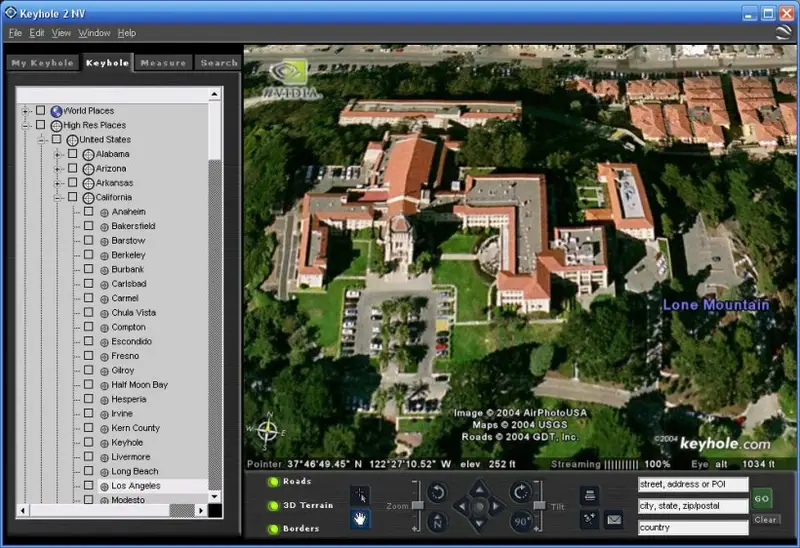Pan right with the right arrow
The height and width of the screenshot is (548, 800).
[496, 507]
